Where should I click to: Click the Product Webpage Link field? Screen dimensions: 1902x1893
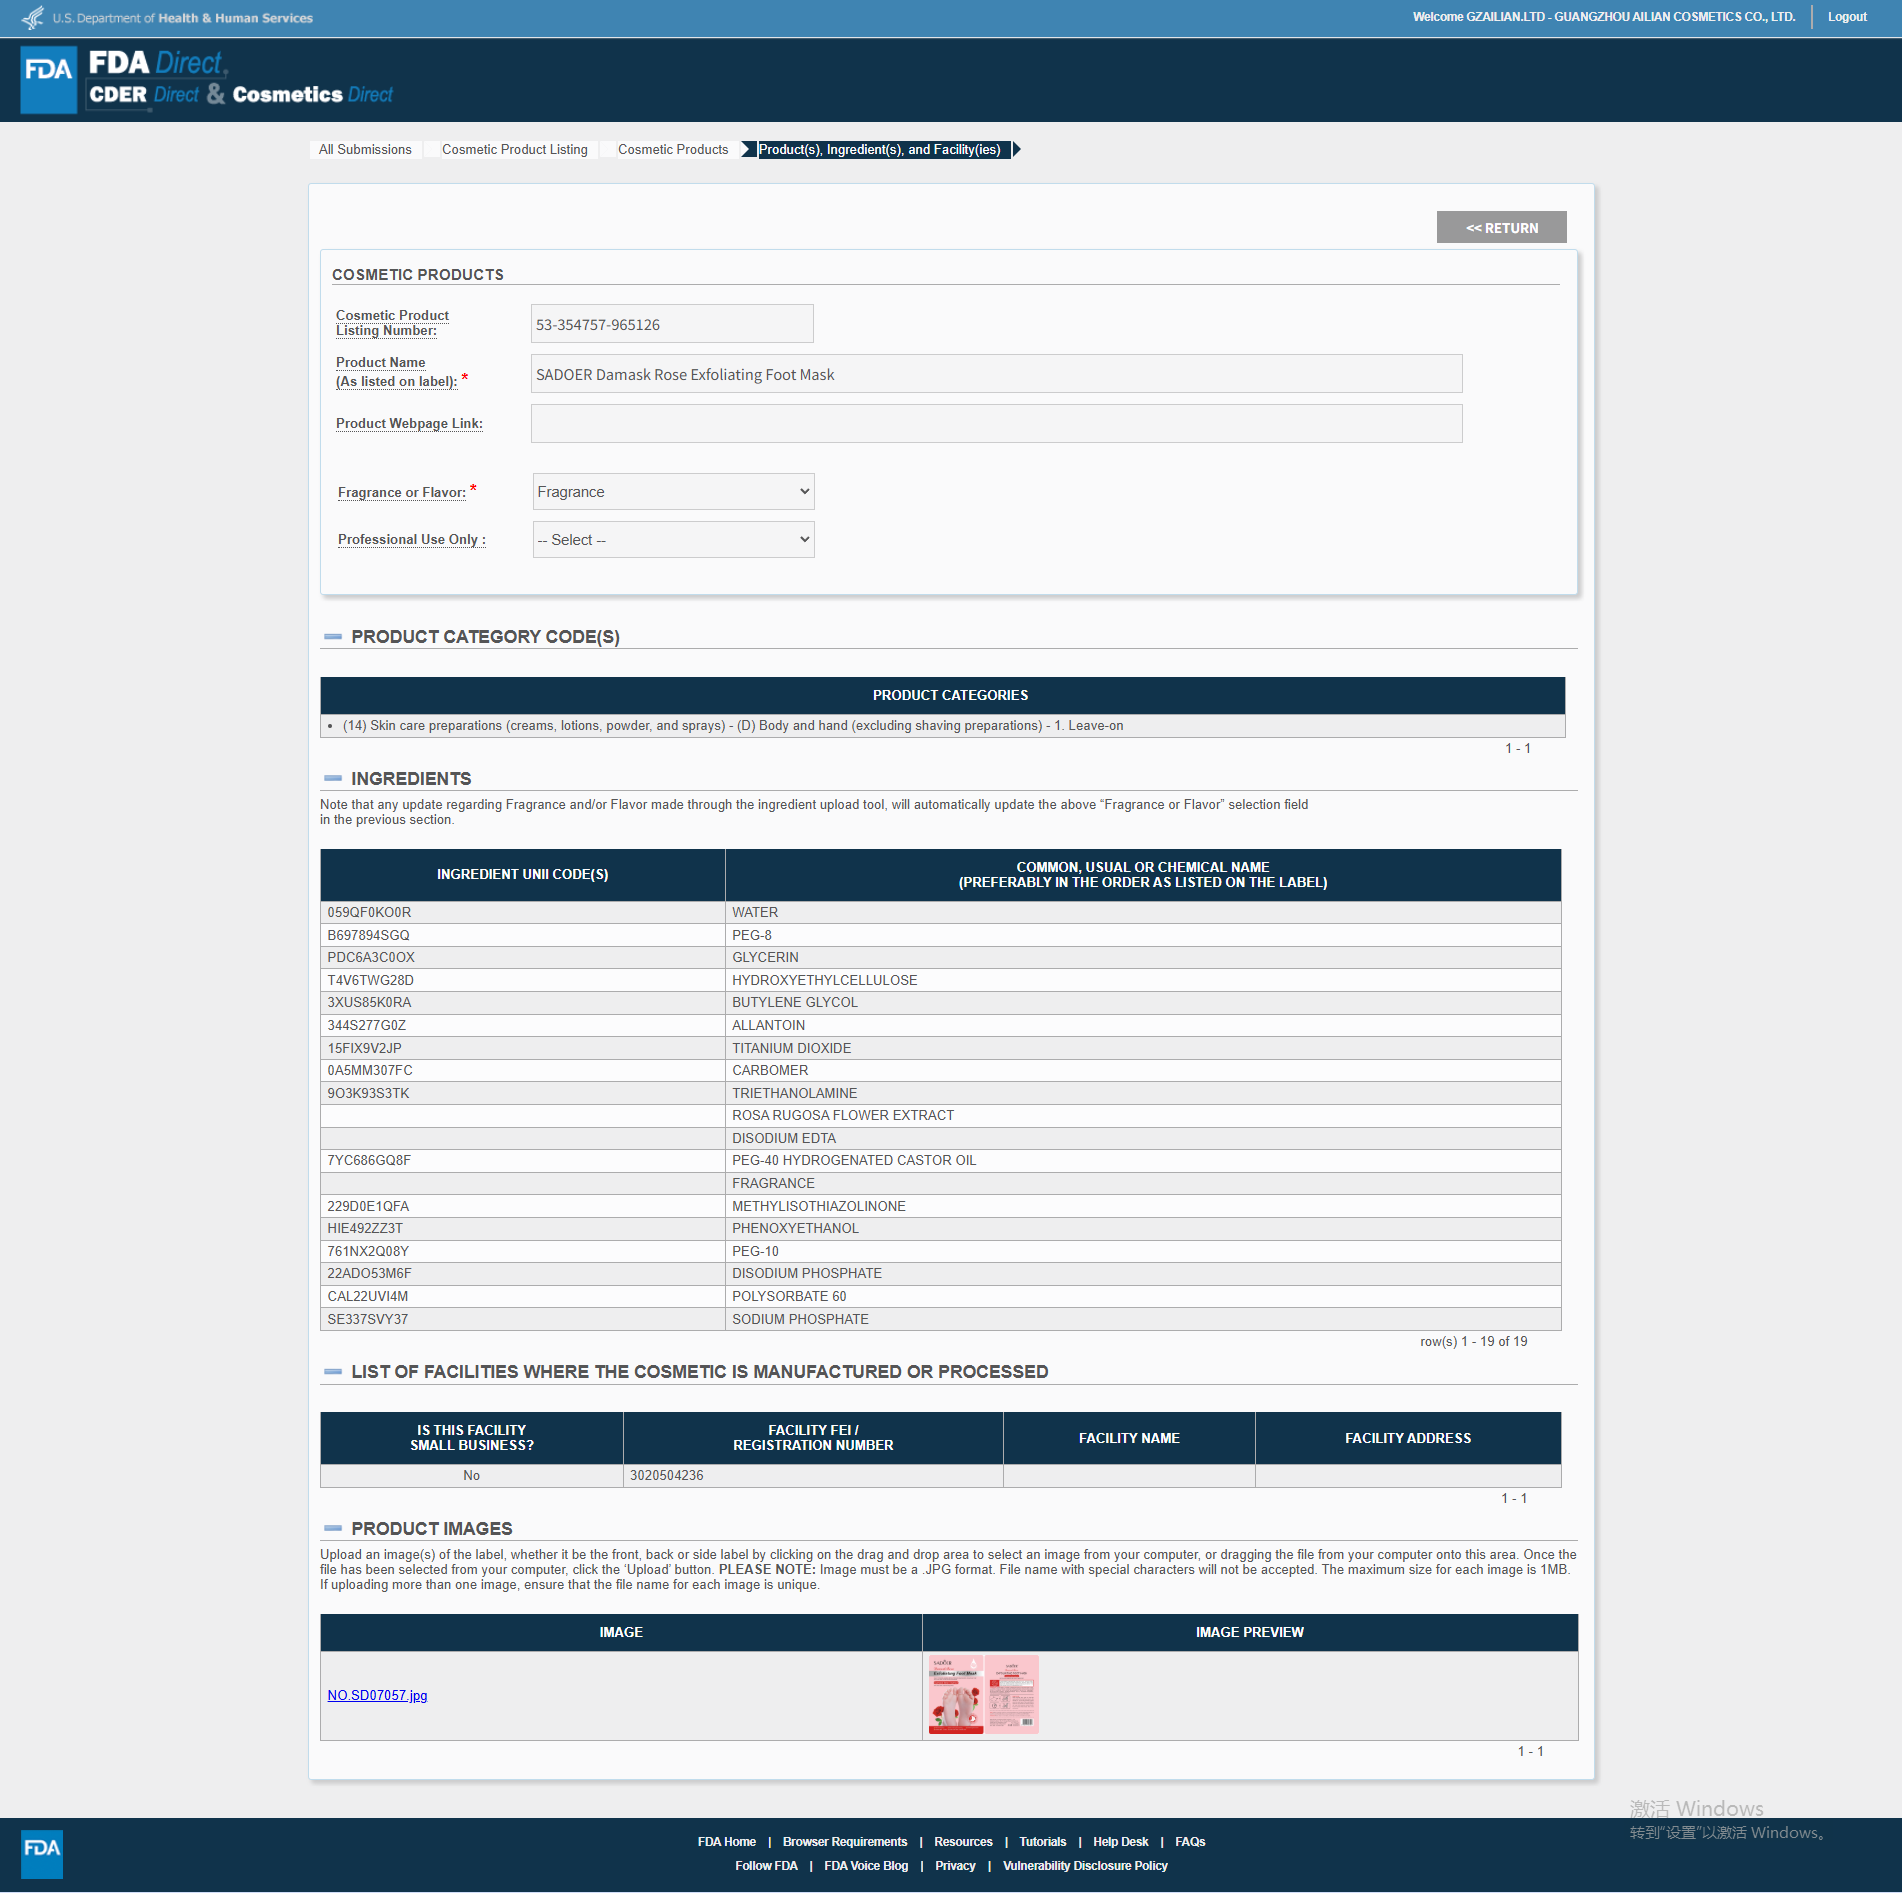pos(995,424)
